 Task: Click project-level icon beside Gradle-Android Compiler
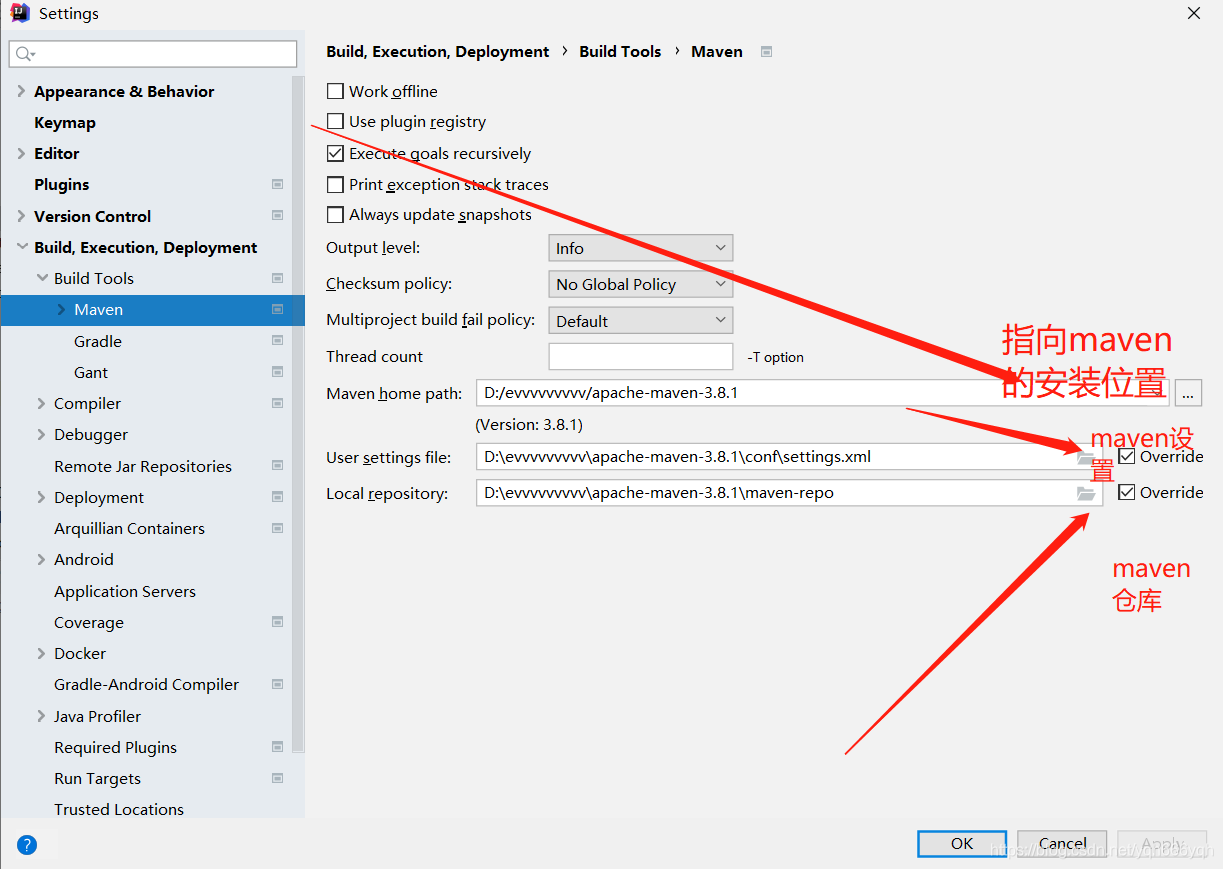click(x=277, y=684)
